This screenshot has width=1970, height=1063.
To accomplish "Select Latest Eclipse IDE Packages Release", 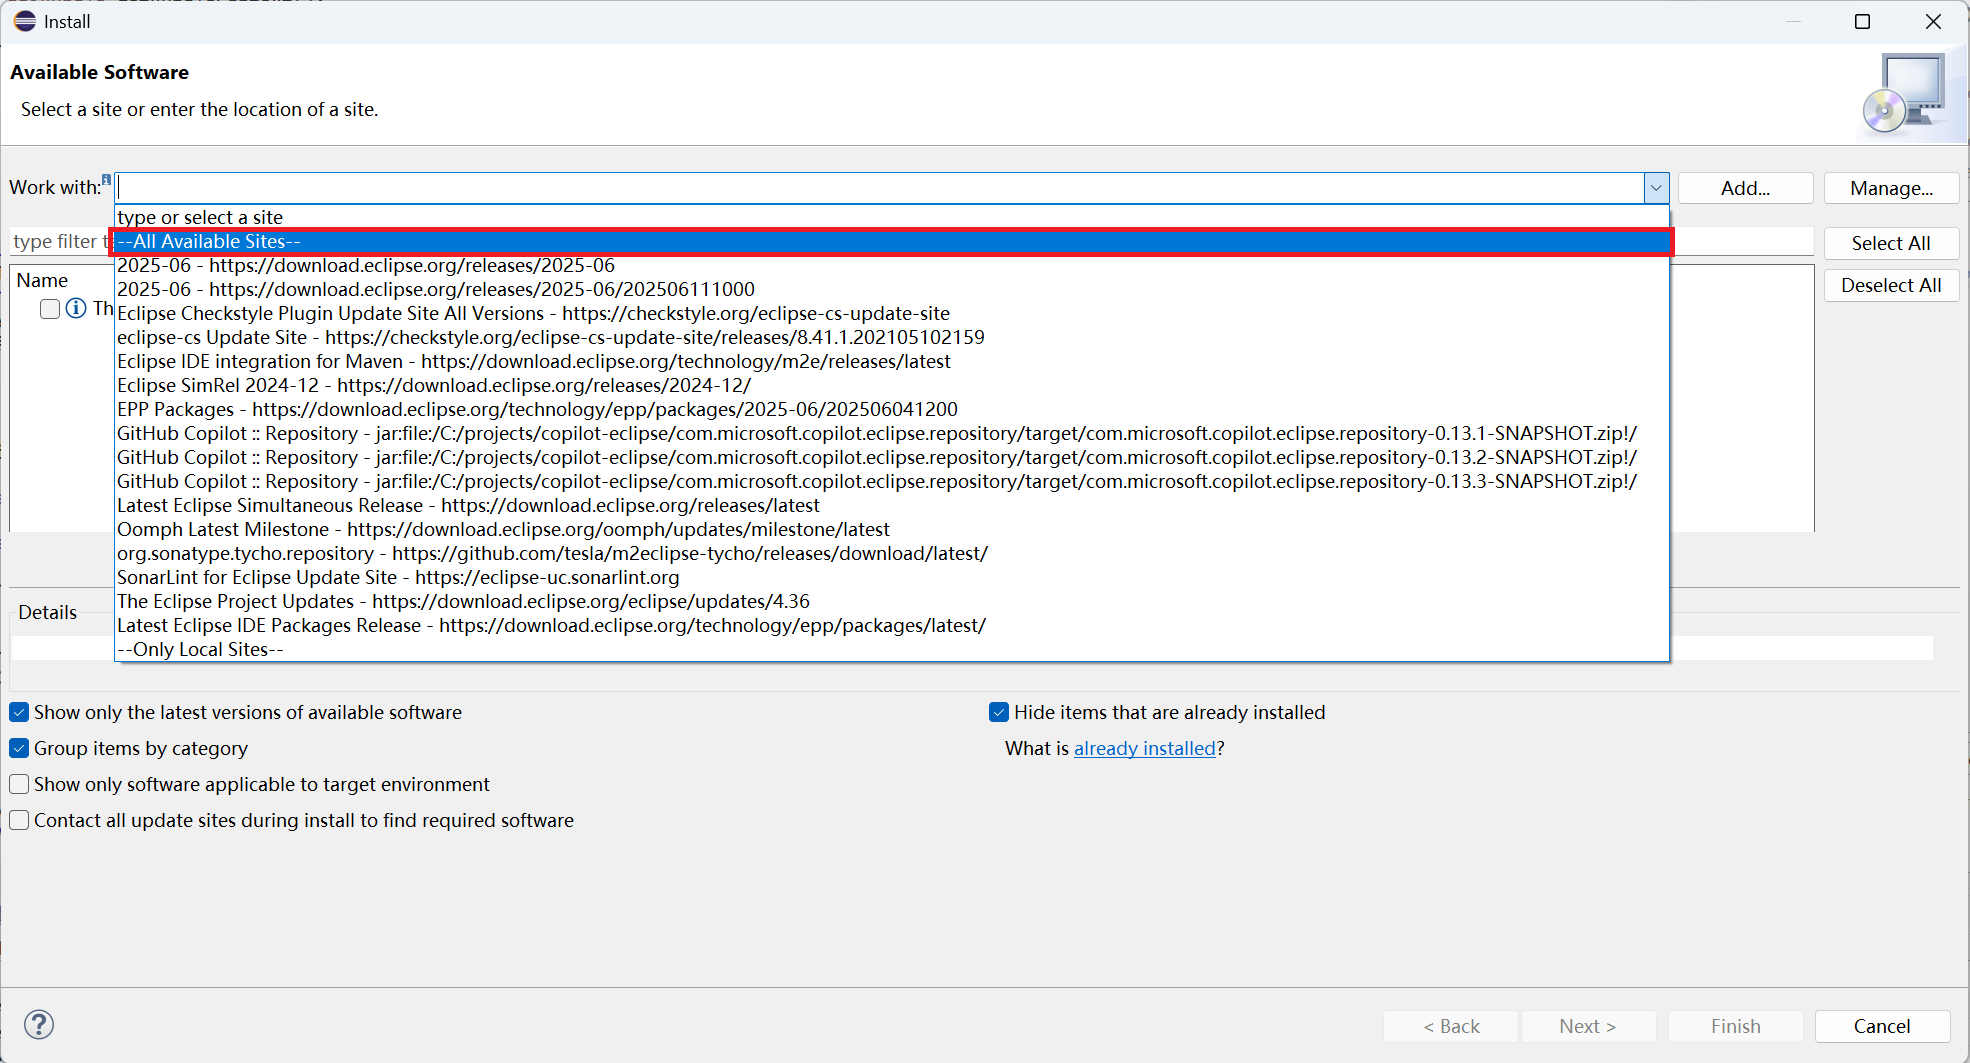I will coord(892,625).
